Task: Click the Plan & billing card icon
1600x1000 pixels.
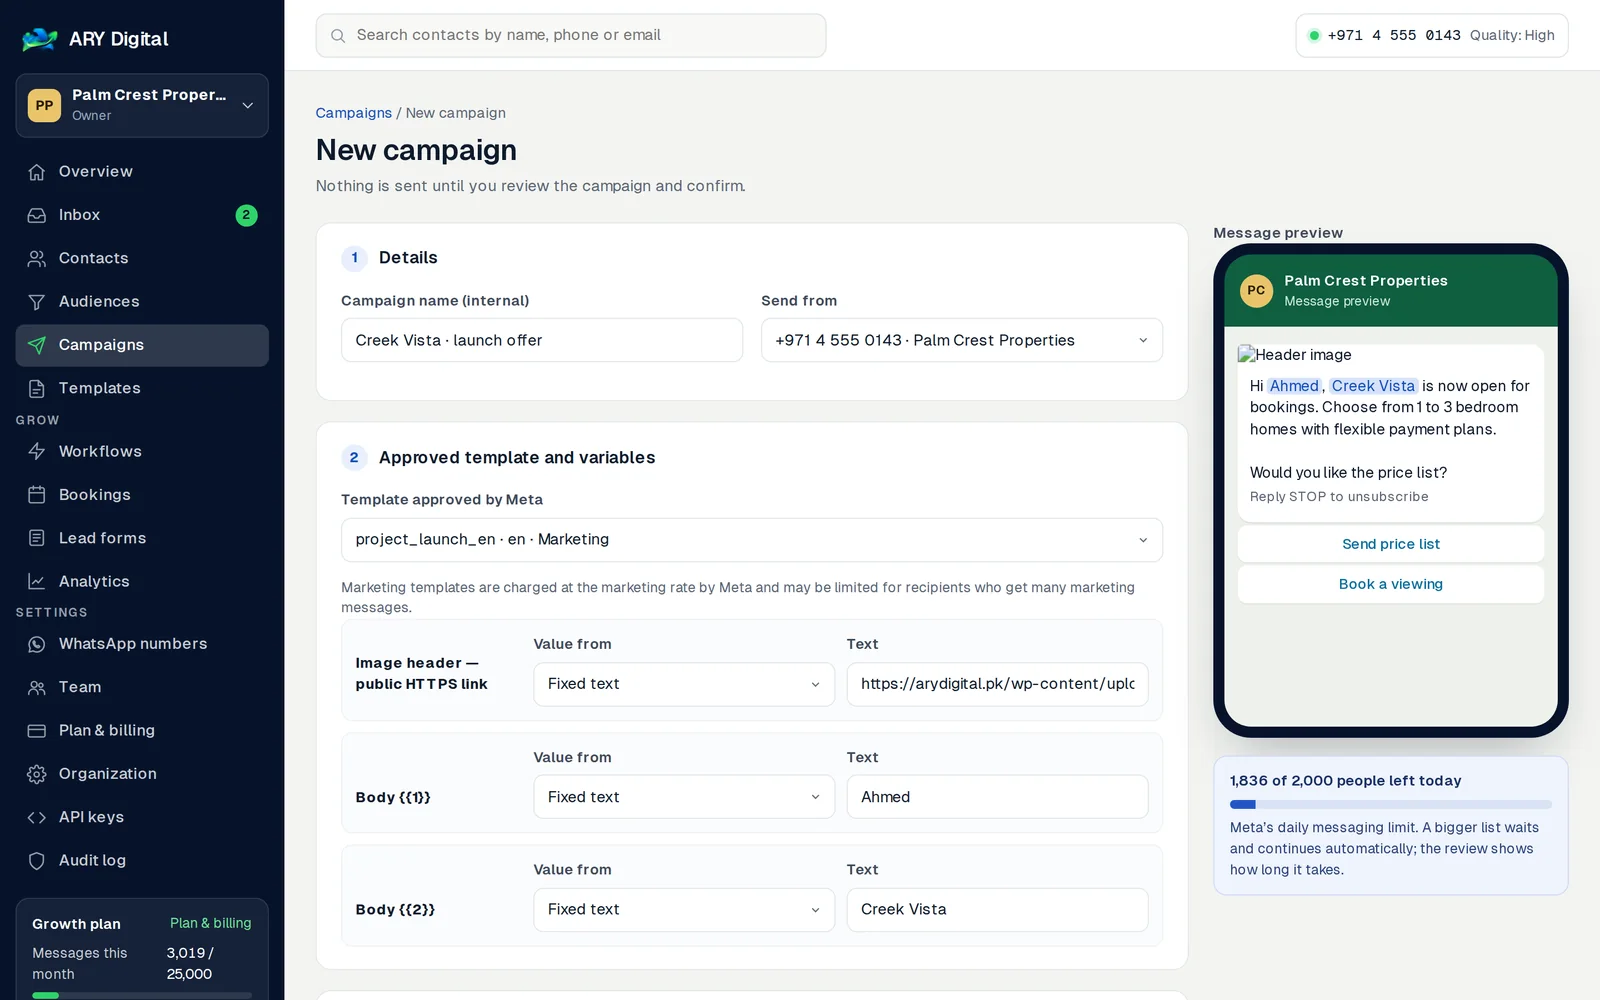Action: point(37,731)
